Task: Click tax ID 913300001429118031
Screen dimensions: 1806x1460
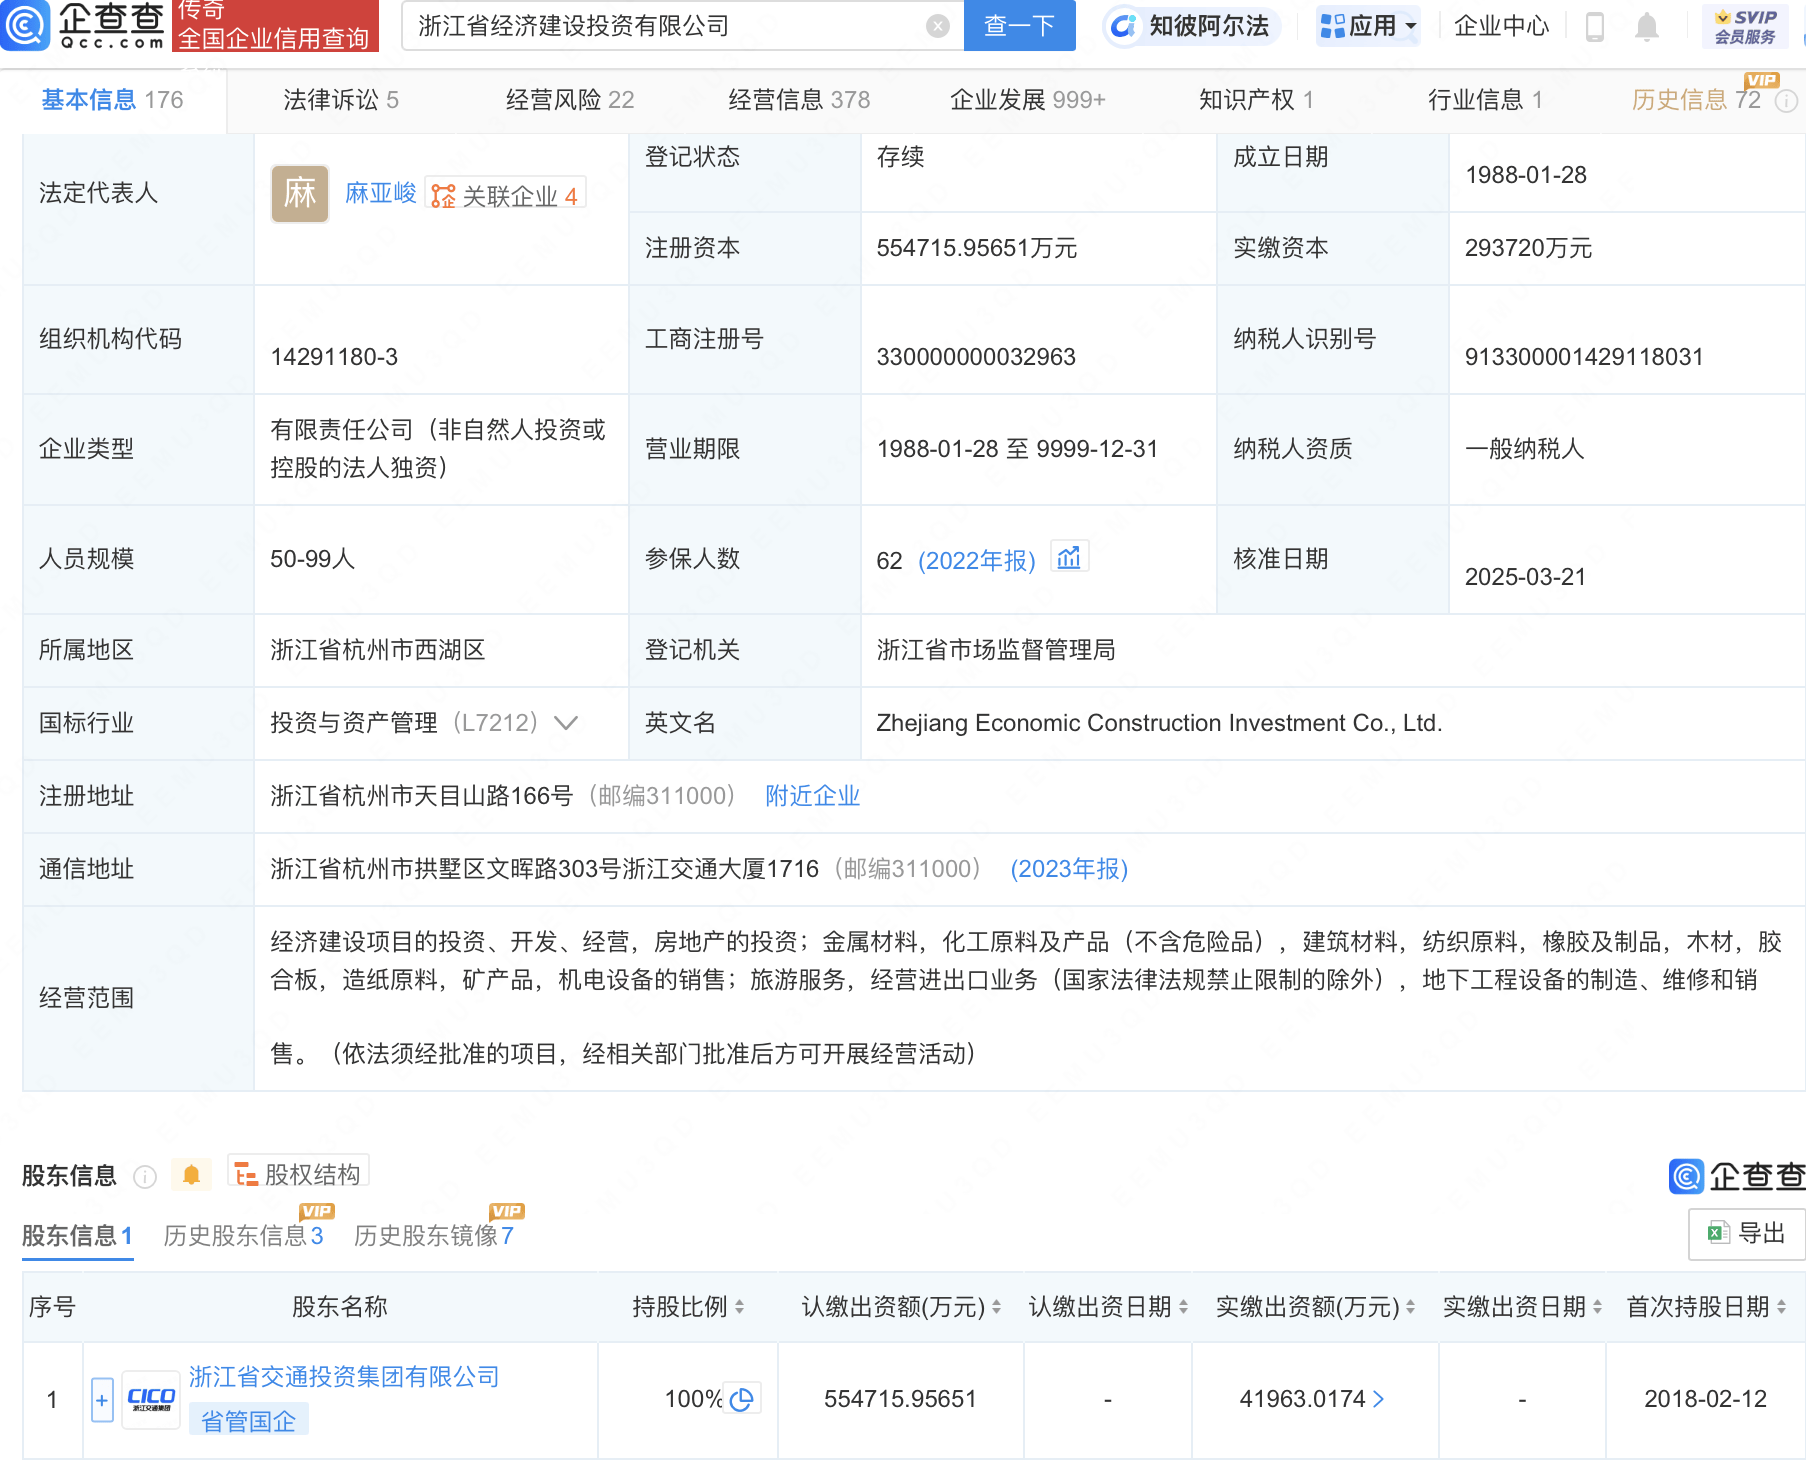Action: click(1584, 357)
